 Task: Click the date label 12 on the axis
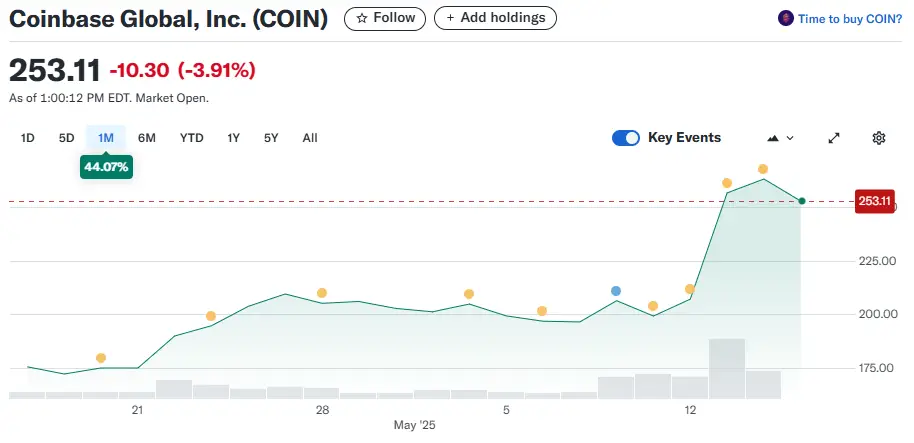pyautogui.click(x=690, y=410)
